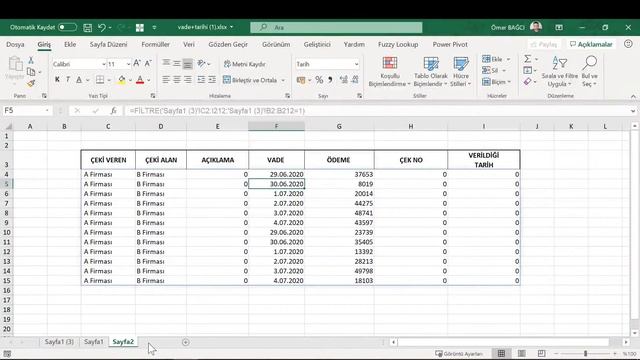Open the font name Calibri dropdown
Screen dimensions: 640x360
point(103,64)
